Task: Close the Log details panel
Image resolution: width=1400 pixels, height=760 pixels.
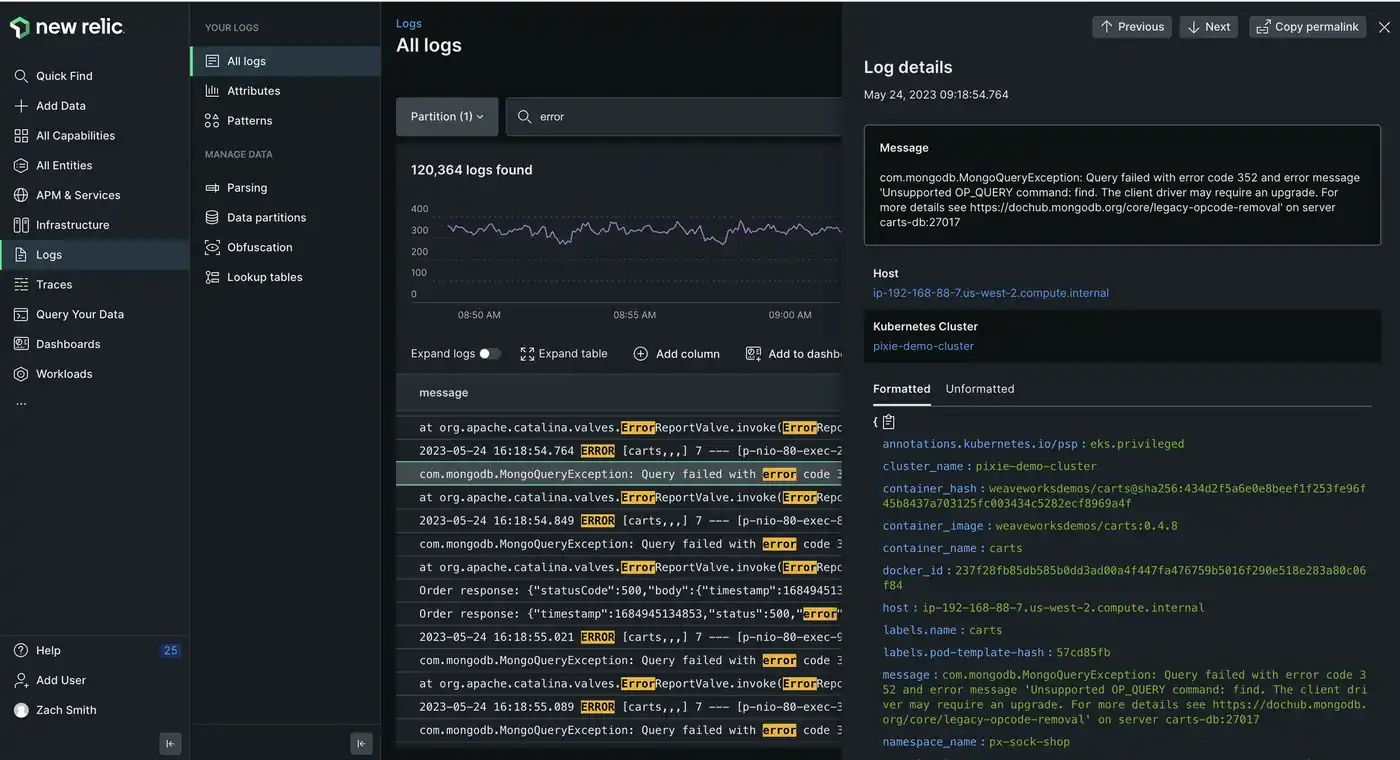Action: click(1384, 27)
